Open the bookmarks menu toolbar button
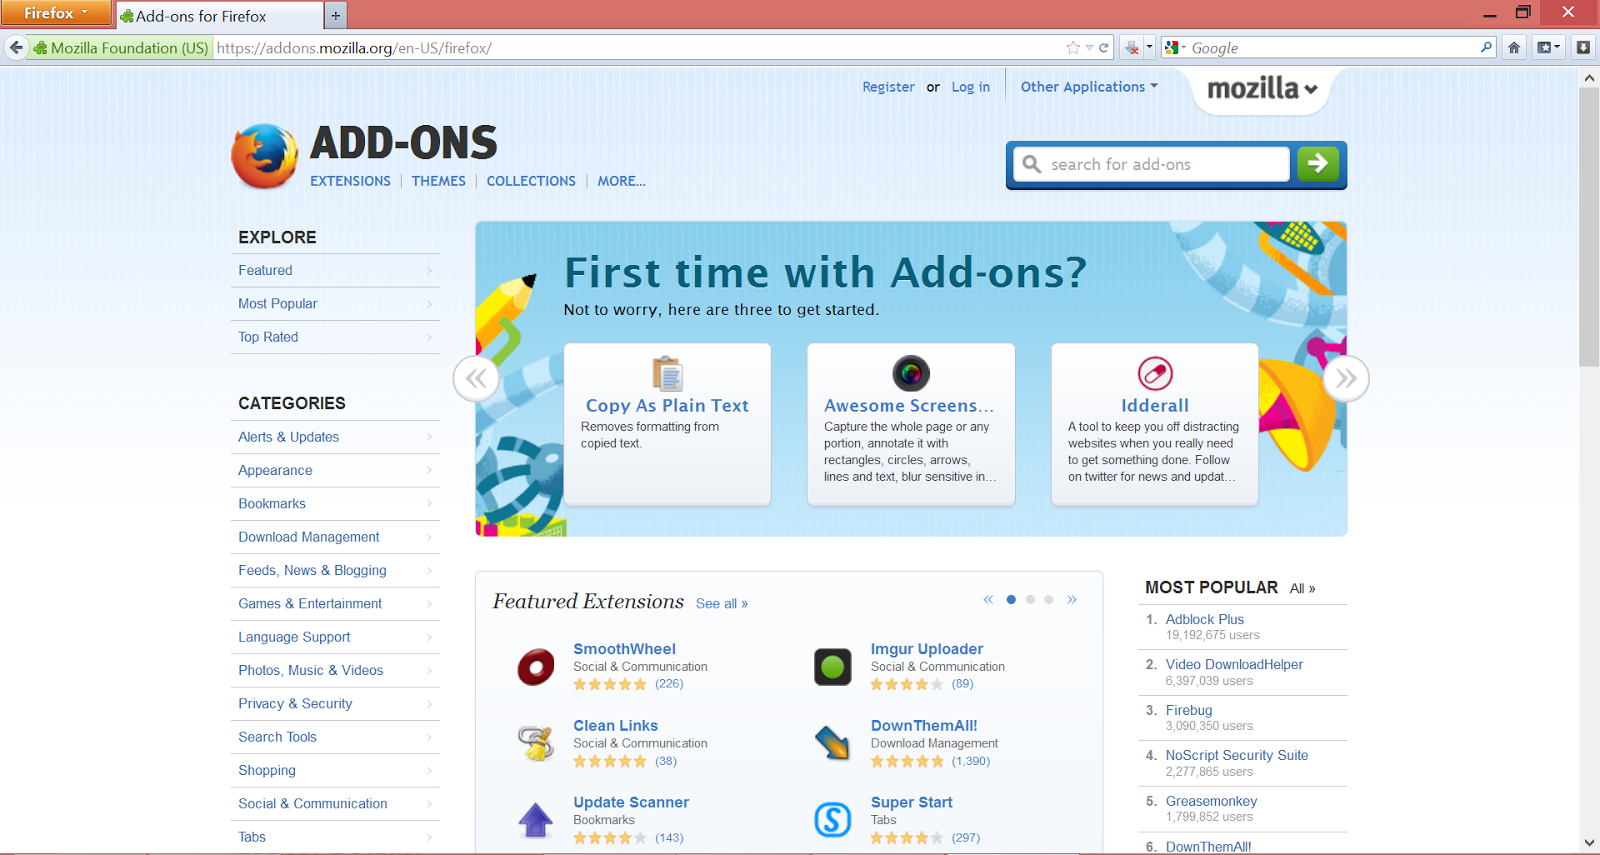The image size is (1600, 855). (x=1548, y=47)
